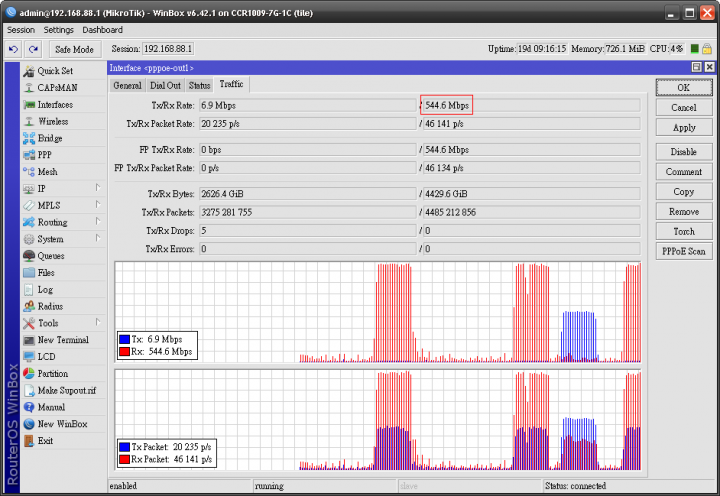Click the Session address 192.168.88.1 field
The image size is (720, 496).
click(x=168, y=49)
